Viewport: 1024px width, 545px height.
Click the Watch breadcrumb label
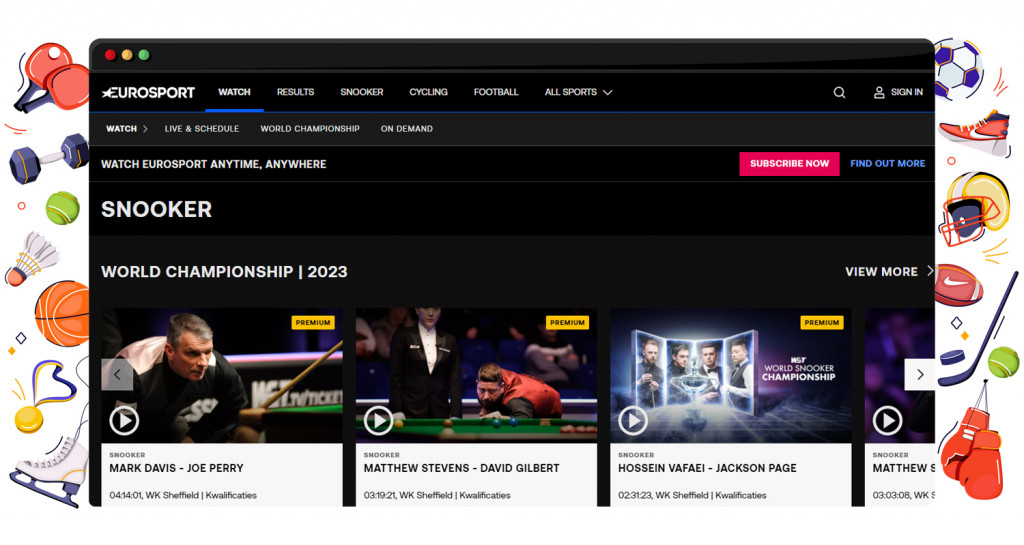(121, 129)
